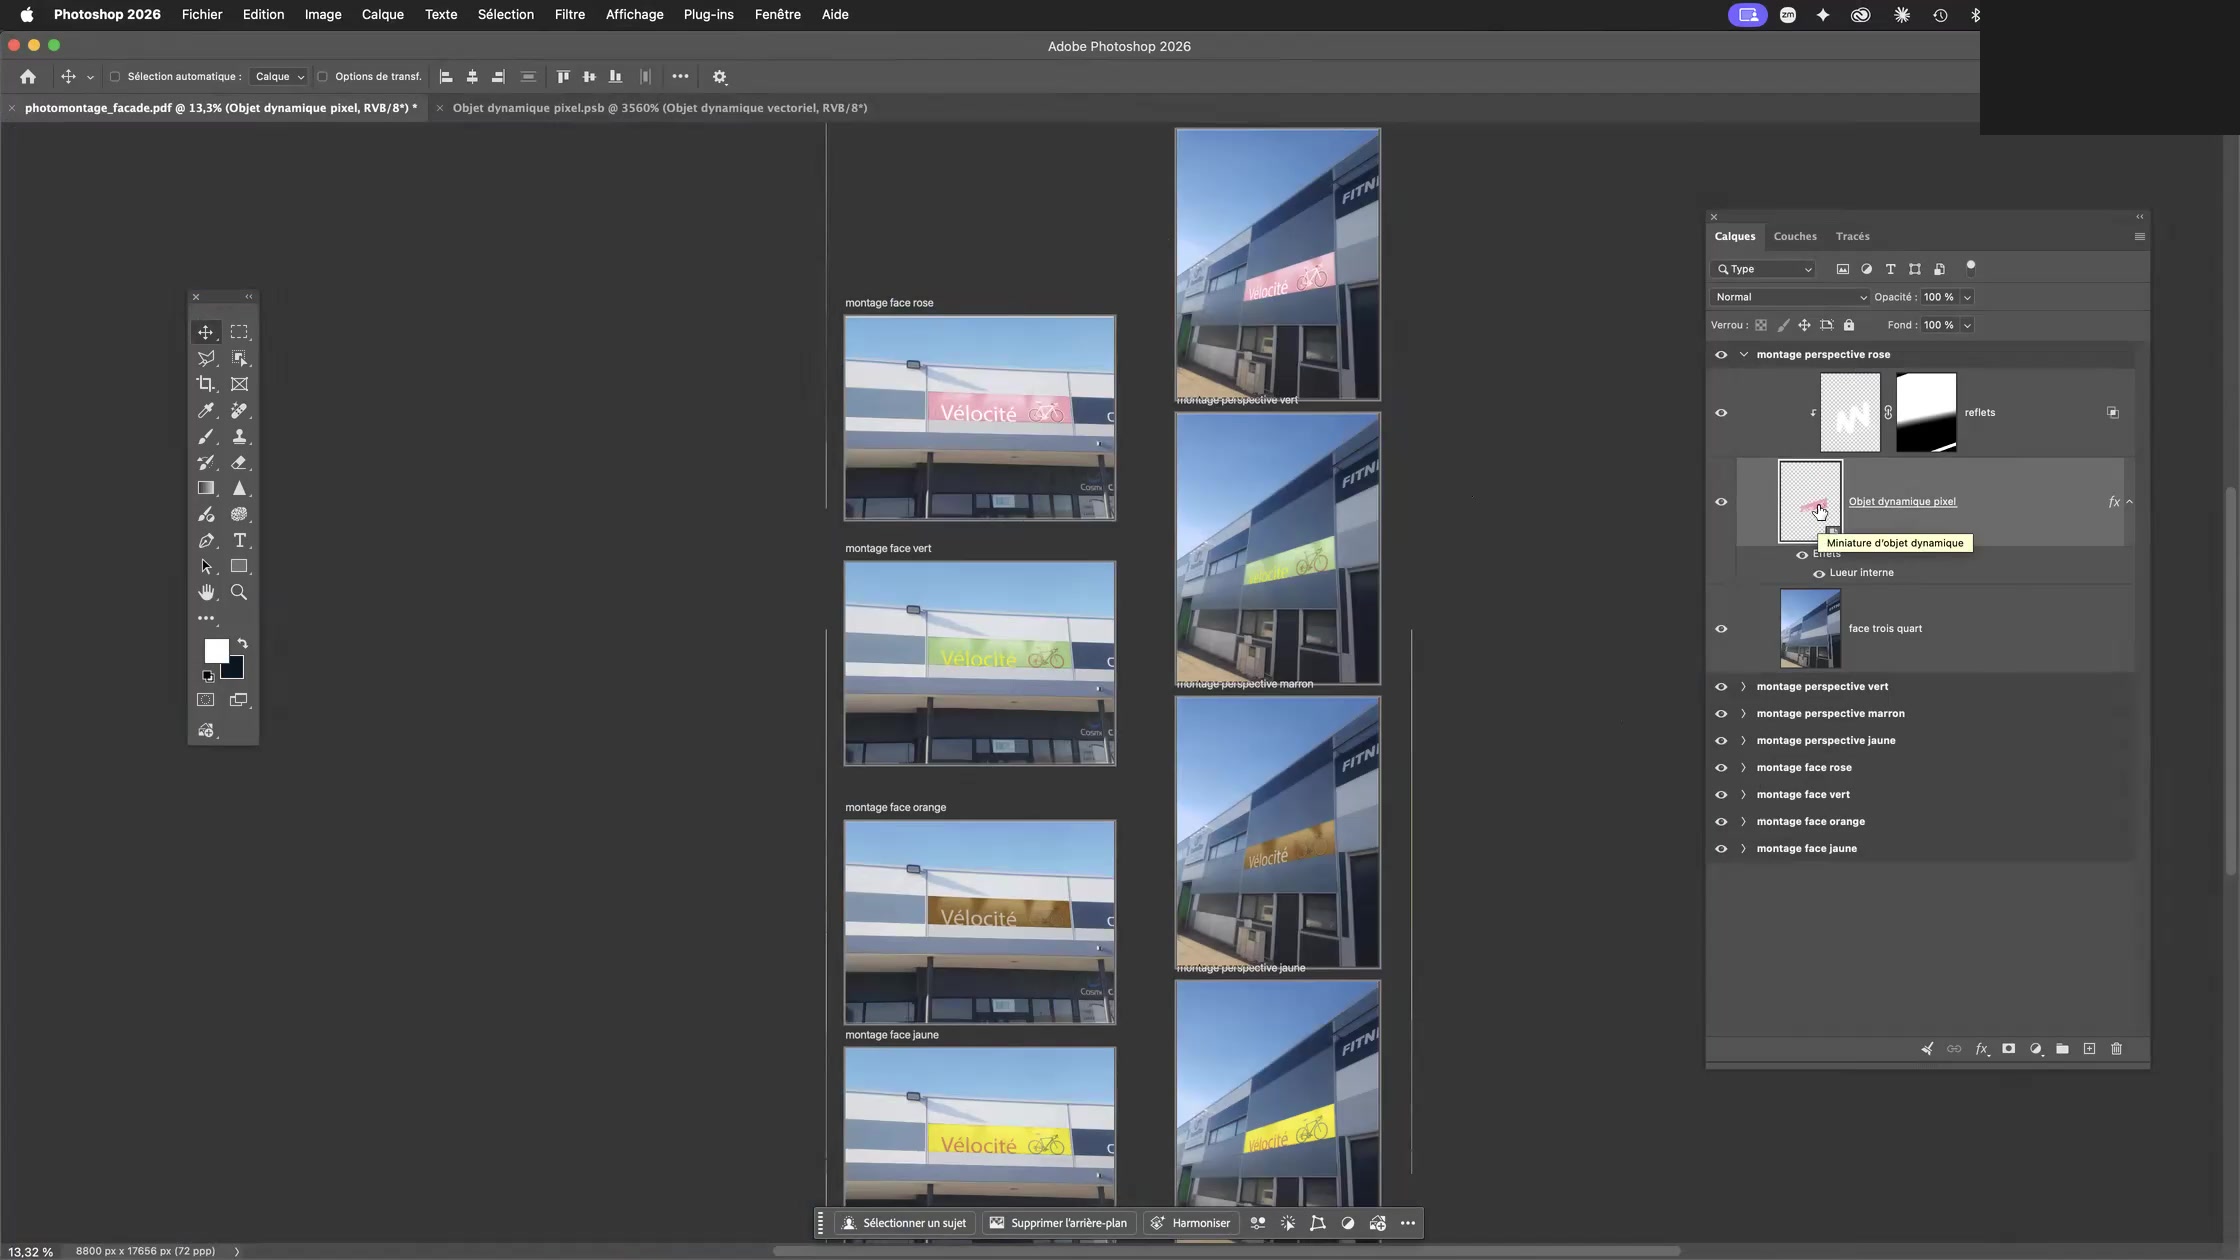Open the layer filter Type dropdown
Viewport: 2240px width, 1260px height.
tap(1763, 269)
